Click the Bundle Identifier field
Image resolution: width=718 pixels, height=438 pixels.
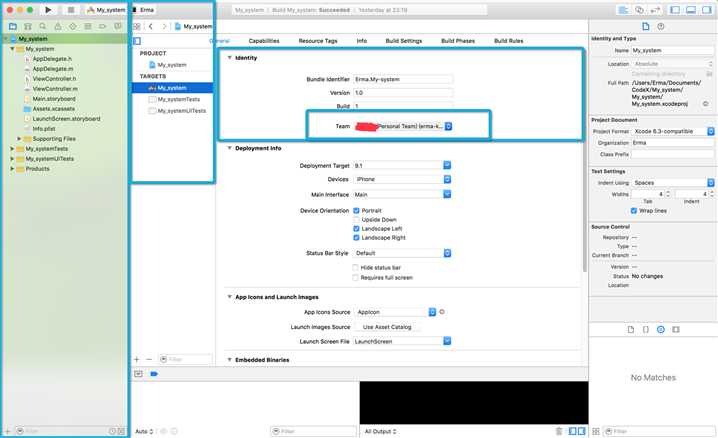tap(403, 79)
